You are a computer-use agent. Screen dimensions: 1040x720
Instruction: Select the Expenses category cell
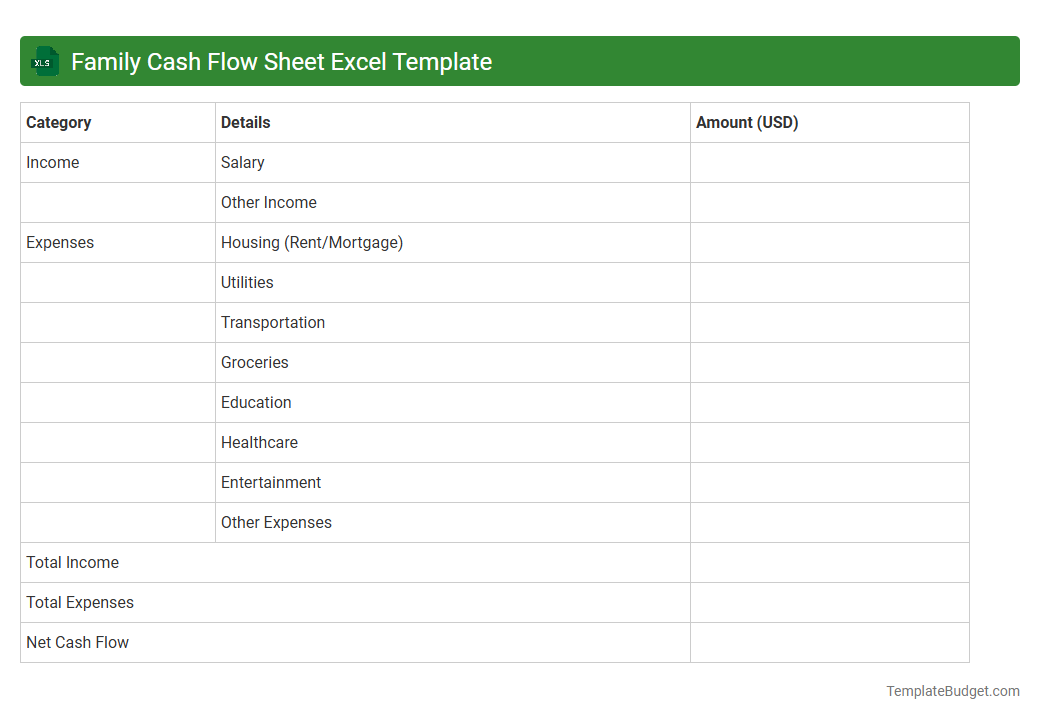[60, 242]
